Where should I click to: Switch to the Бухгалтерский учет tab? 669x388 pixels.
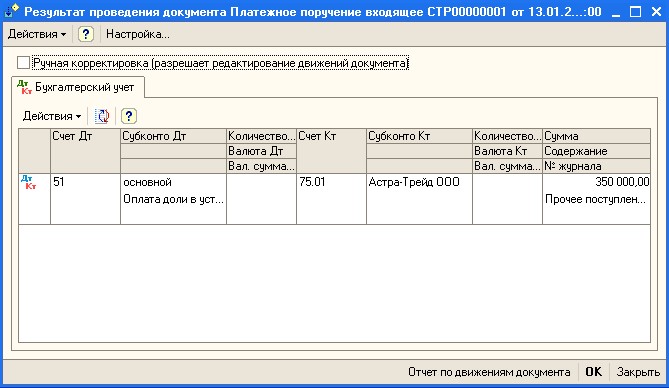pos(78,88)
